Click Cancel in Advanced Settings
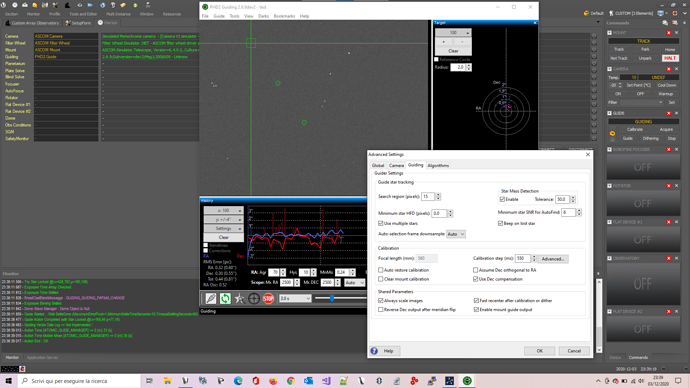Screen dimensions: 690x388 pyautogui.click(x=574, y=351)
